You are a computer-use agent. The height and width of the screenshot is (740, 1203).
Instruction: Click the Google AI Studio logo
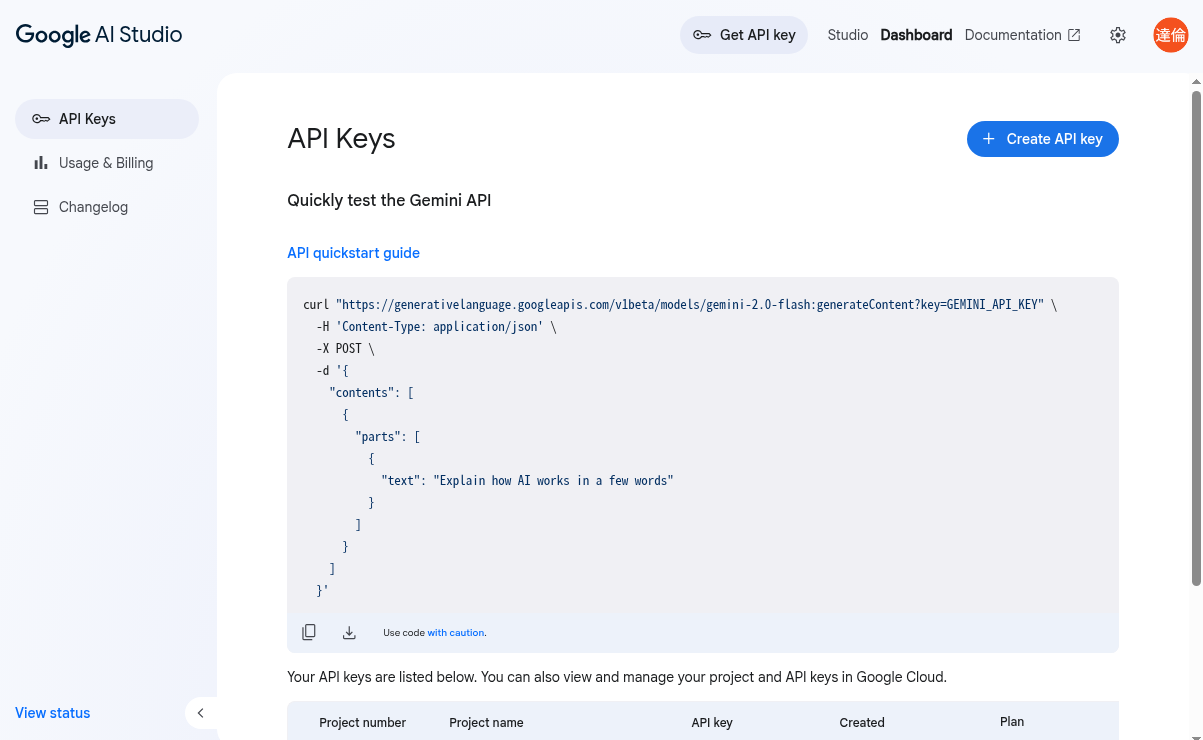(99, 35)
